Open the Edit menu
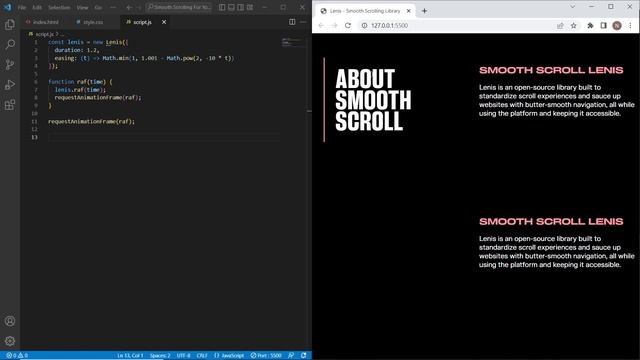This screenshot has height=360, width=640. coord(37,7)
